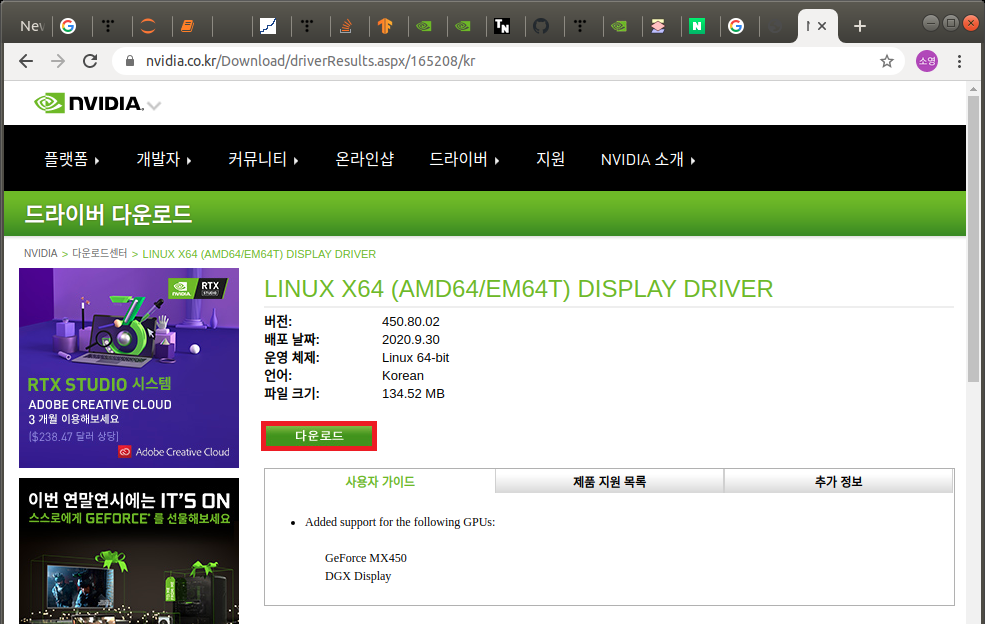987x624 pixels.
Task: Click the release date 2020.9.30
Action: point(410,339)
